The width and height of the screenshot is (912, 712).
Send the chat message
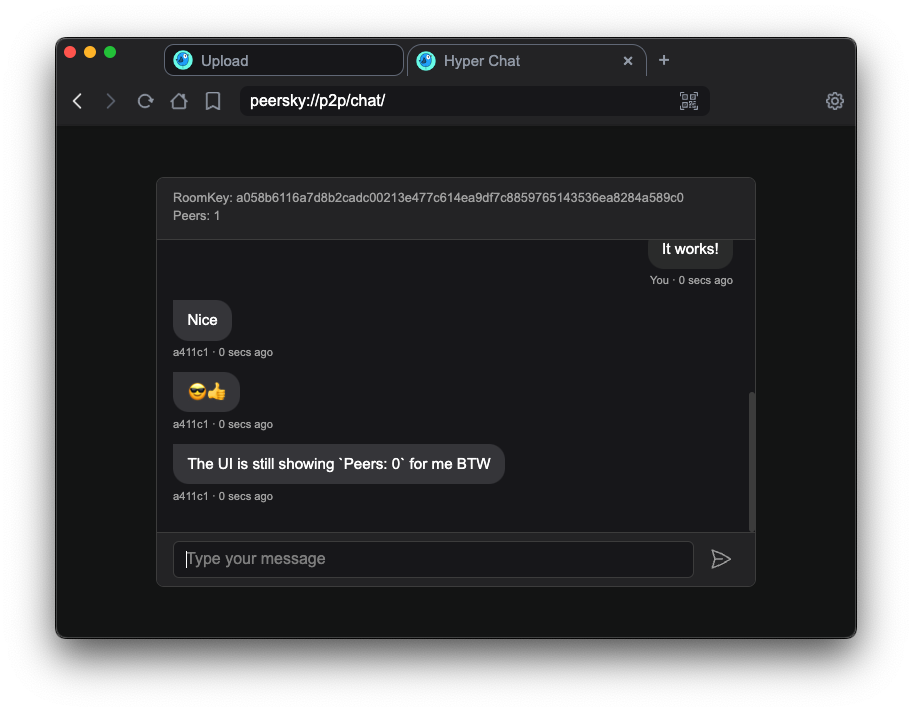[x=721, y=559]
